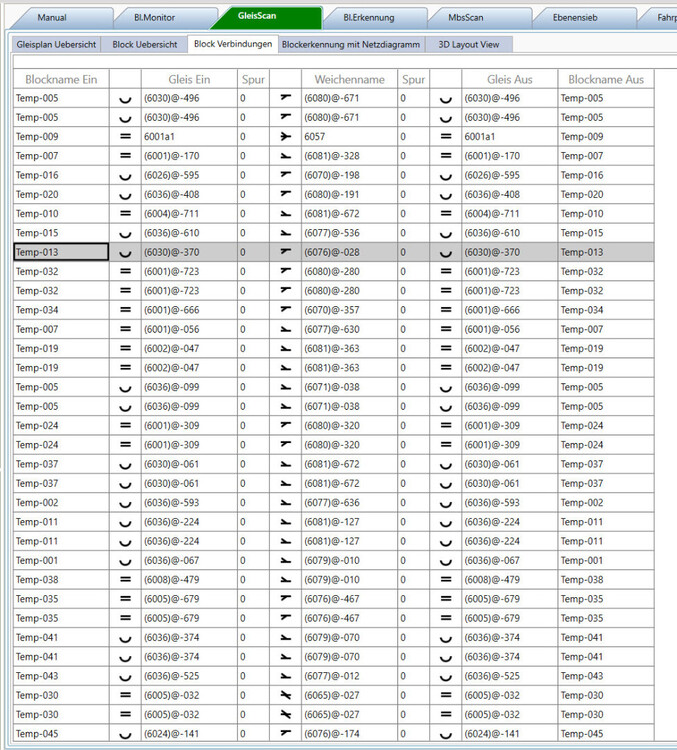Click straight-track icon in Temp-038 Gleis Aus column
This screenshot has width=677, height=750.
tap(446, 579)
